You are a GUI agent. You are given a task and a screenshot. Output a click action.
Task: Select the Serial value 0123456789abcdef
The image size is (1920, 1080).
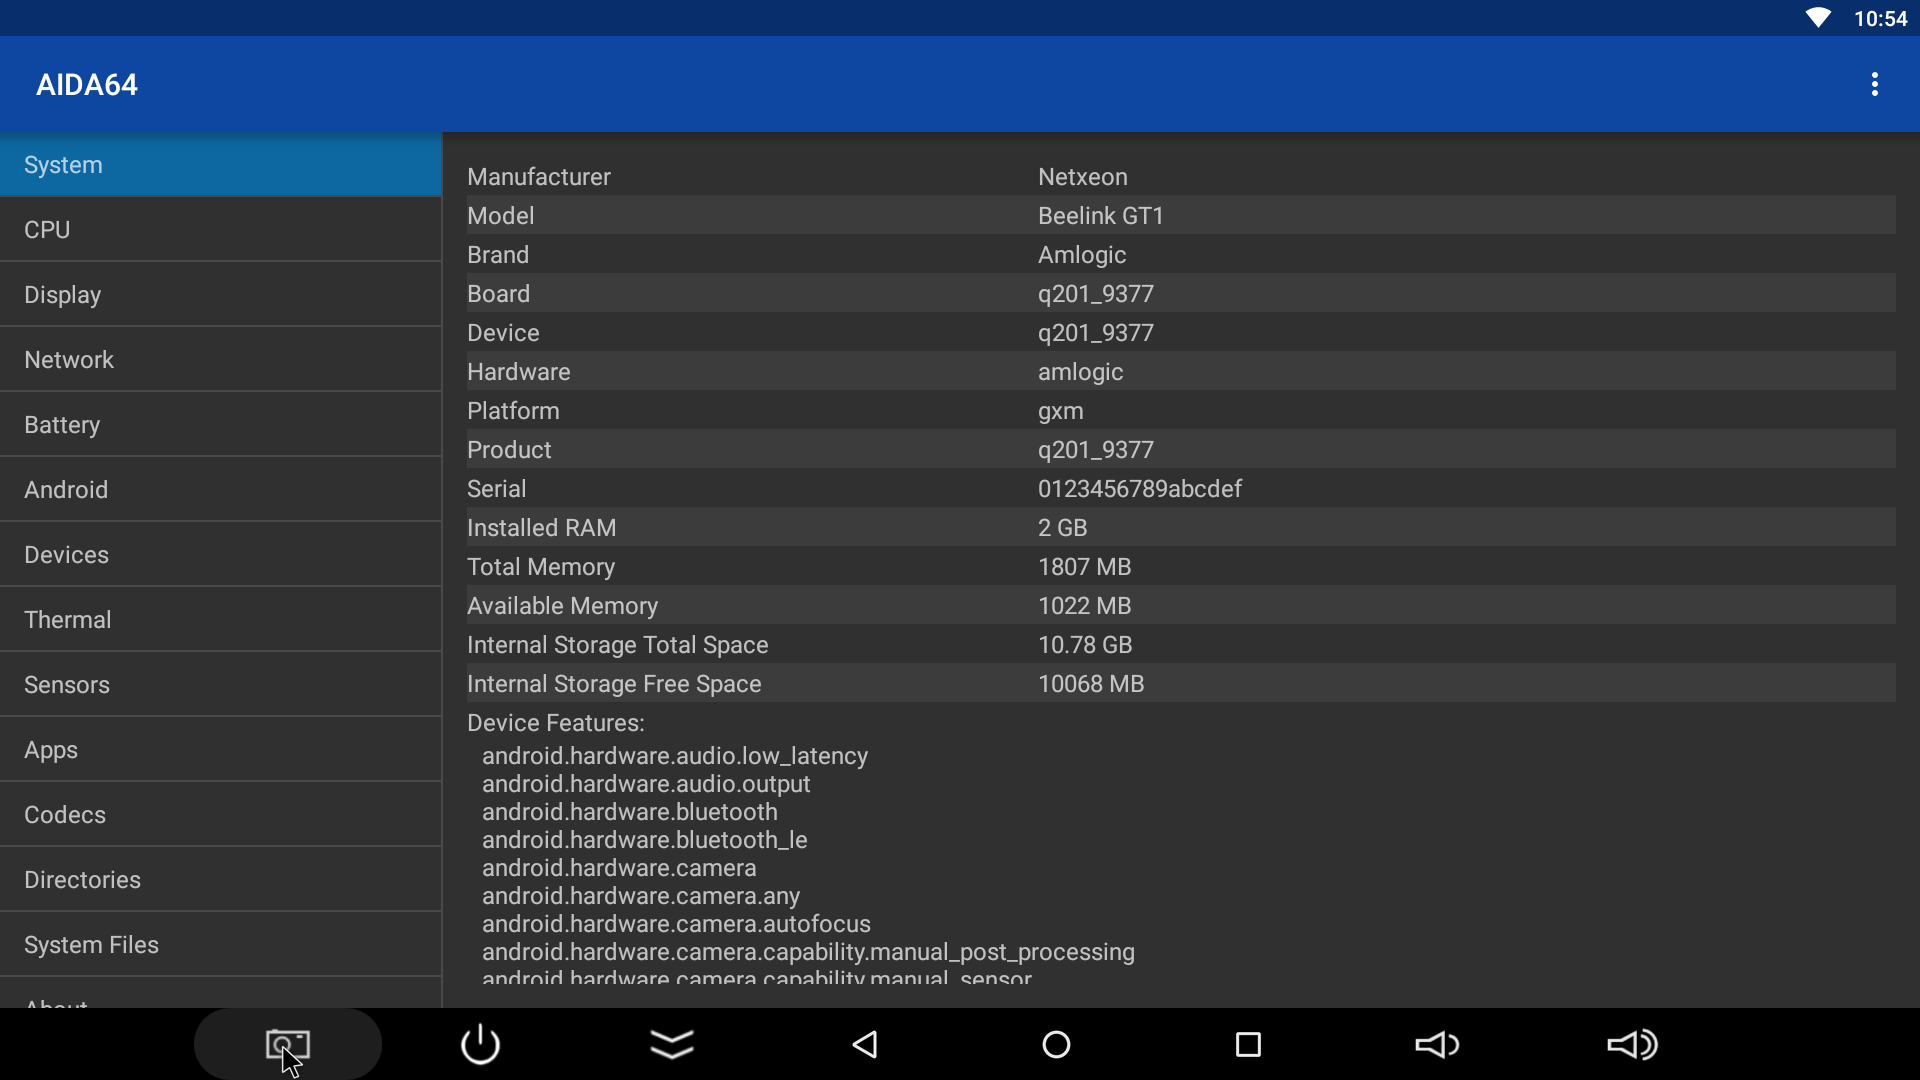tap(1140, 489)
